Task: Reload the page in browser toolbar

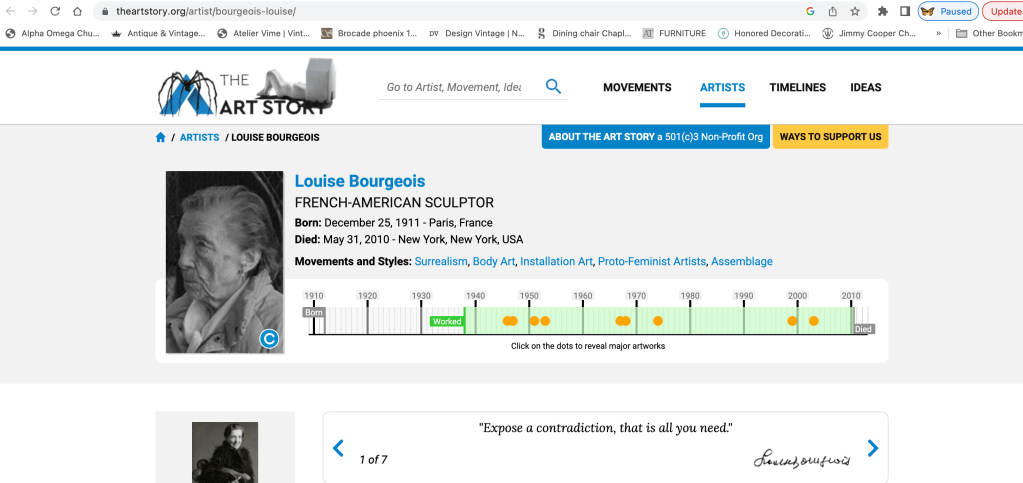Action: tap(54, 11)
